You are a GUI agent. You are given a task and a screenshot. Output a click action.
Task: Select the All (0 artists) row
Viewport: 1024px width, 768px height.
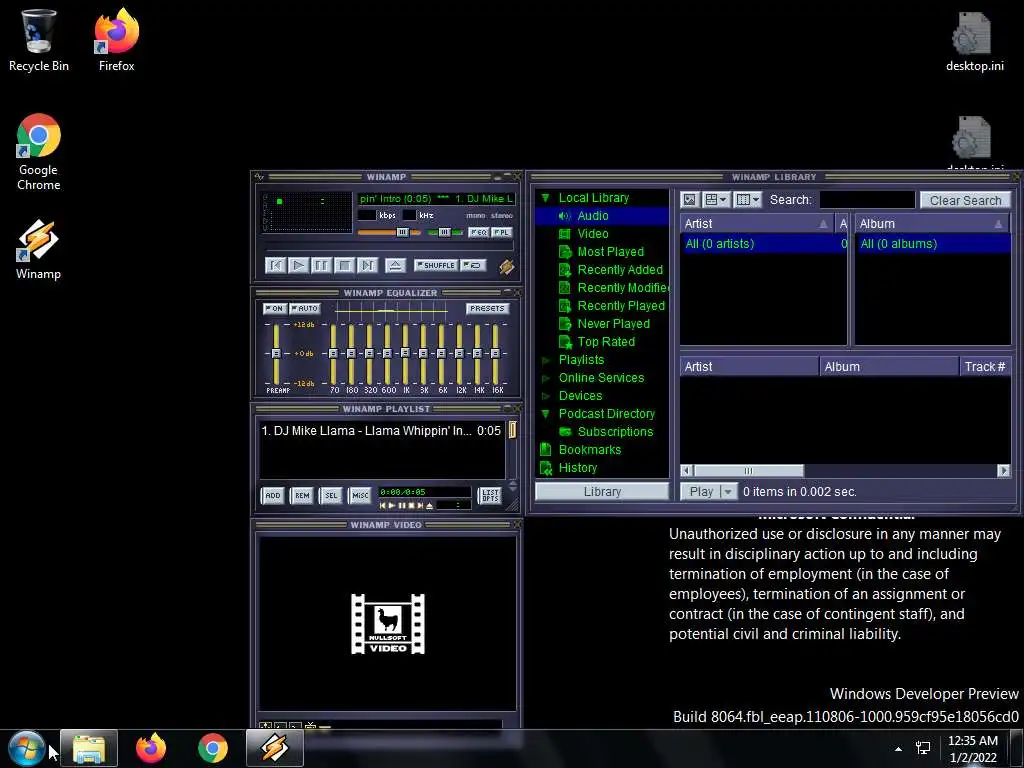763,244
